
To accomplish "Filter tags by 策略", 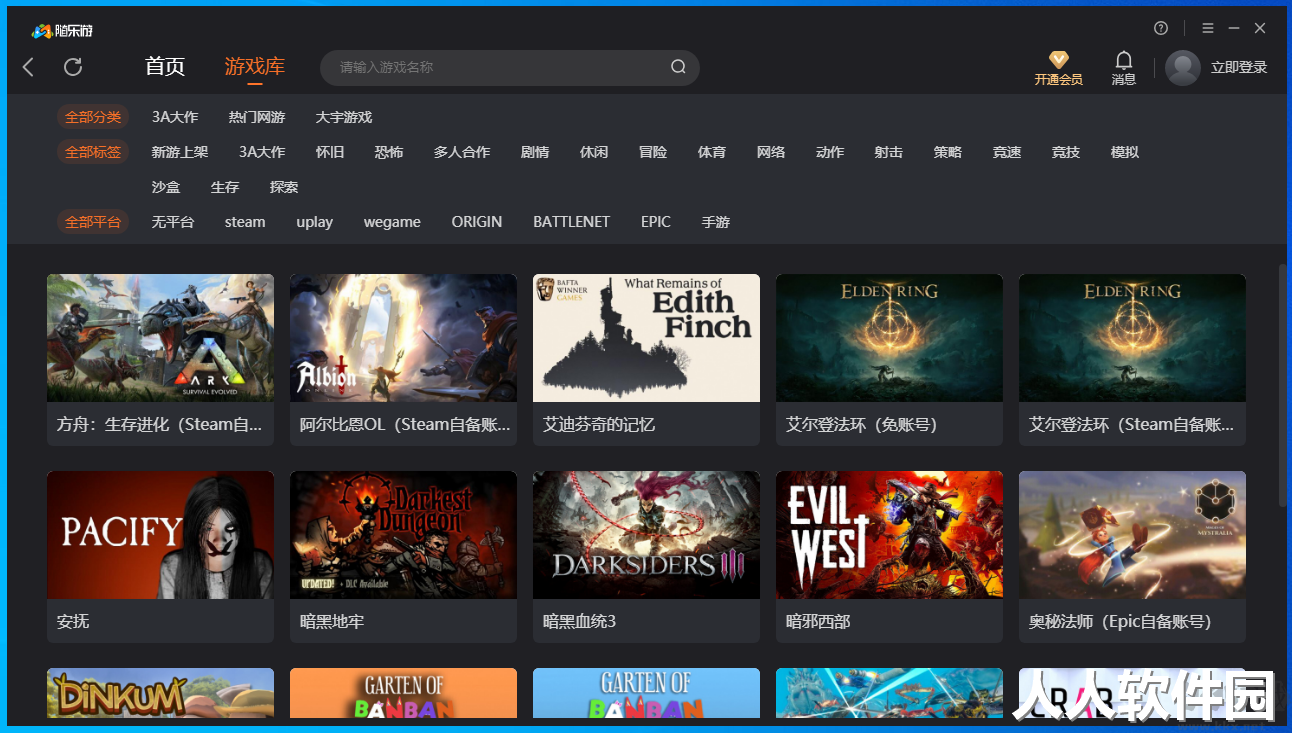I will click(x=948, y=152).
